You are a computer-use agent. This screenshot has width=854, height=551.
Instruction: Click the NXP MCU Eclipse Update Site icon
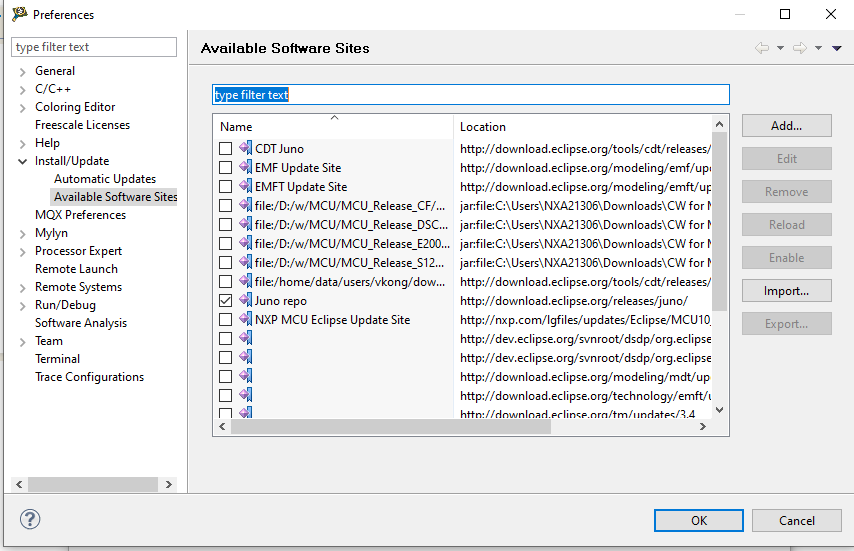[245, 319]
